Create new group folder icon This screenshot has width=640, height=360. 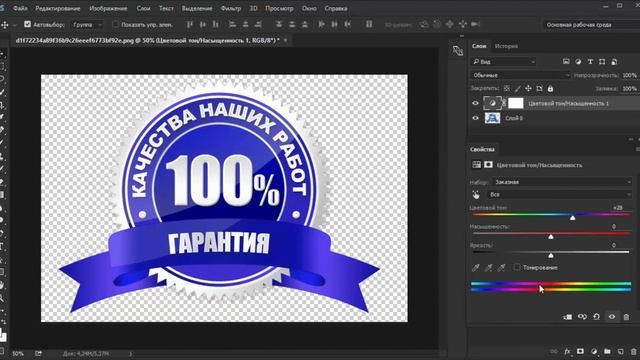coord(607,351)
